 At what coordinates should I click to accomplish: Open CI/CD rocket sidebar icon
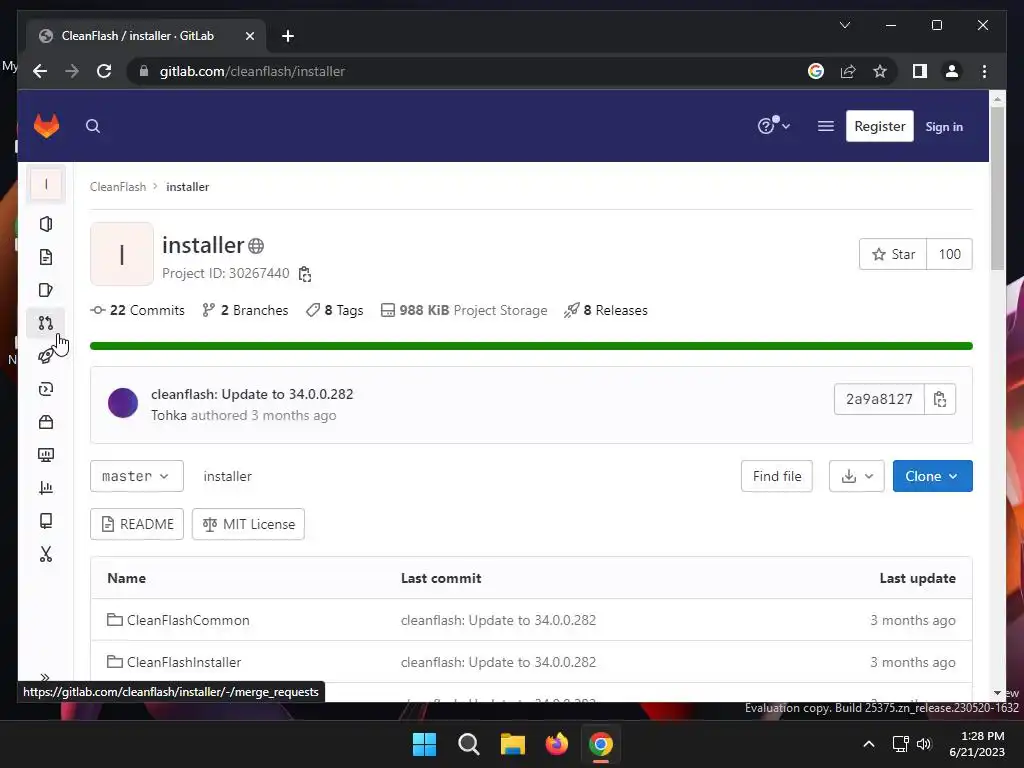pos(46,356)
